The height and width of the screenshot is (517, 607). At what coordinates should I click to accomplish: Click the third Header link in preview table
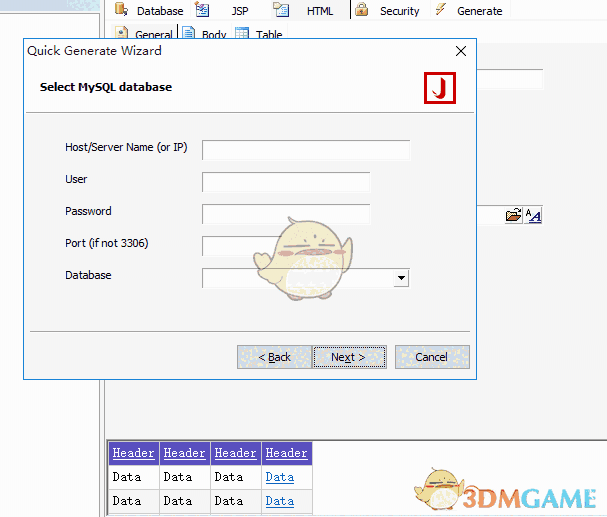click(x=235, y=453)
